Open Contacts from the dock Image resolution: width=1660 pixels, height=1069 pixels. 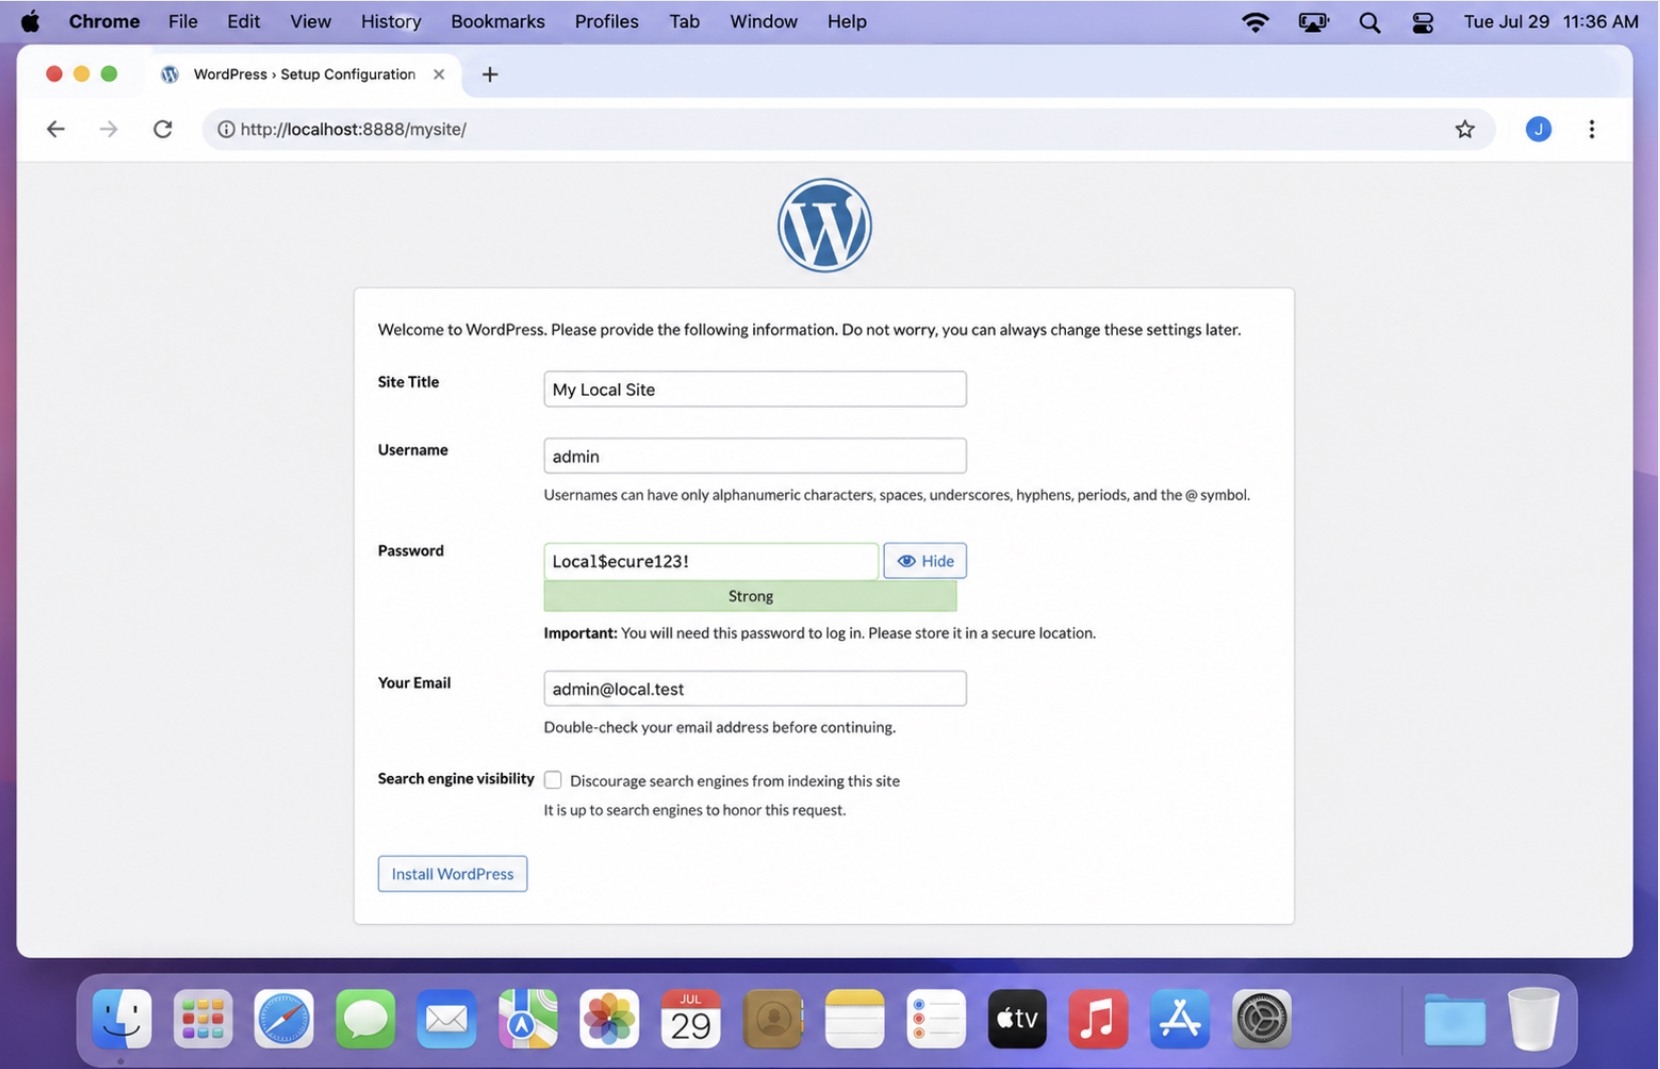tap(773, 1019)
